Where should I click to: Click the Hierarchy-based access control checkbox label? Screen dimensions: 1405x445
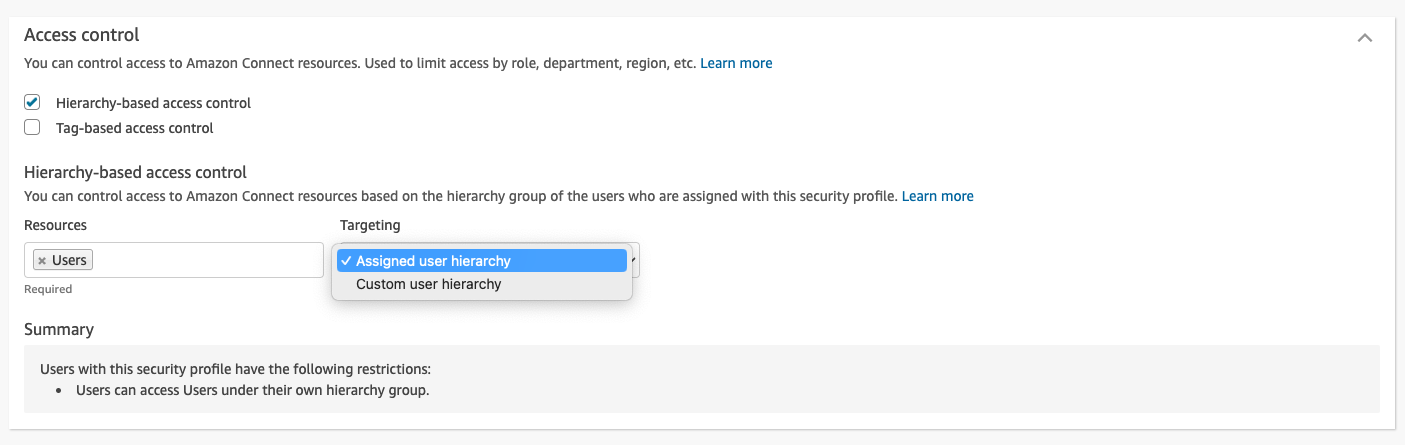pyautogui.click(x=153, y=103)
